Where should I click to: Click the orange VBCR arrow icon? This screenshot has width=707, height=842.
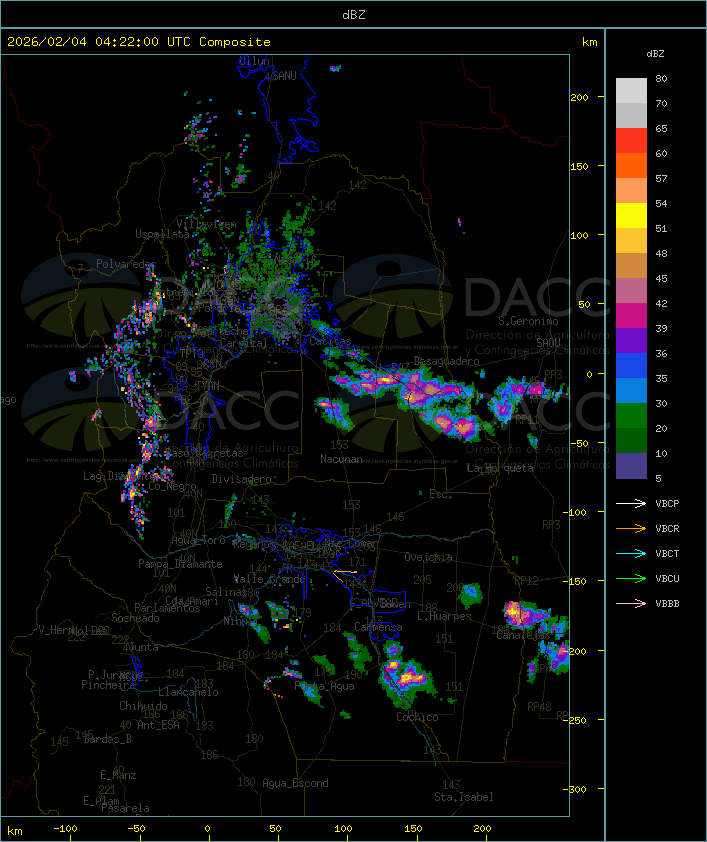pyautogui.click(x=631, y=528)
